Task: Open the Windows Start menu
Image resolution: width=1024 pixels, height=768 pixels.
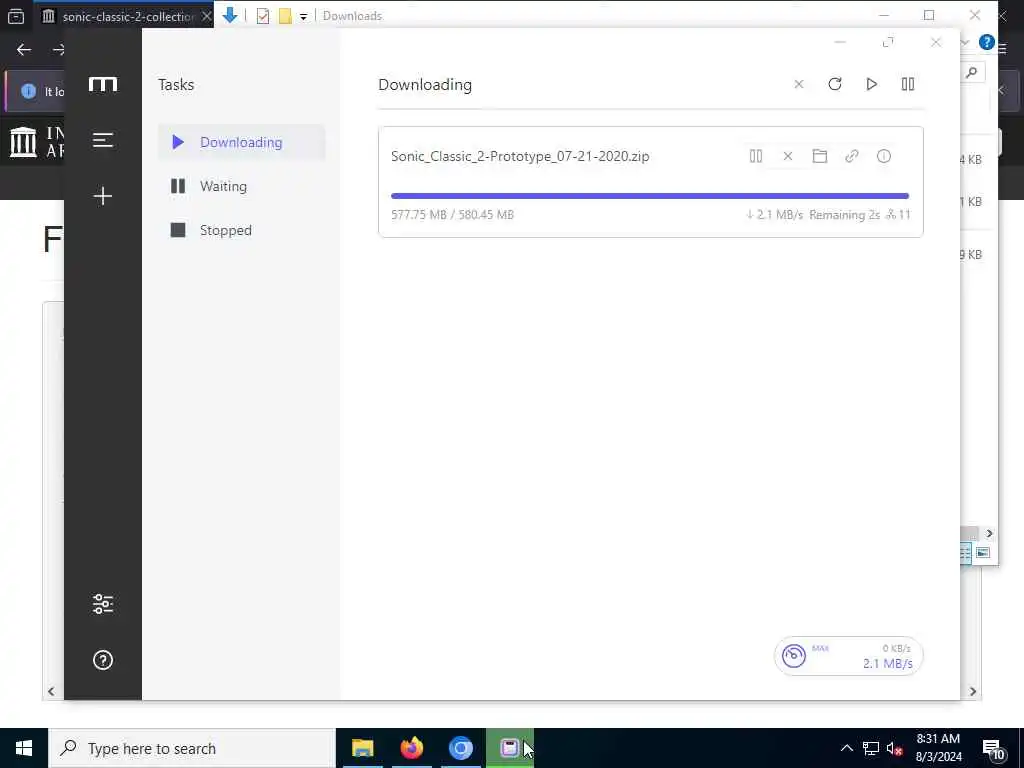Action: pyautogui.click(x=24, y=748)
